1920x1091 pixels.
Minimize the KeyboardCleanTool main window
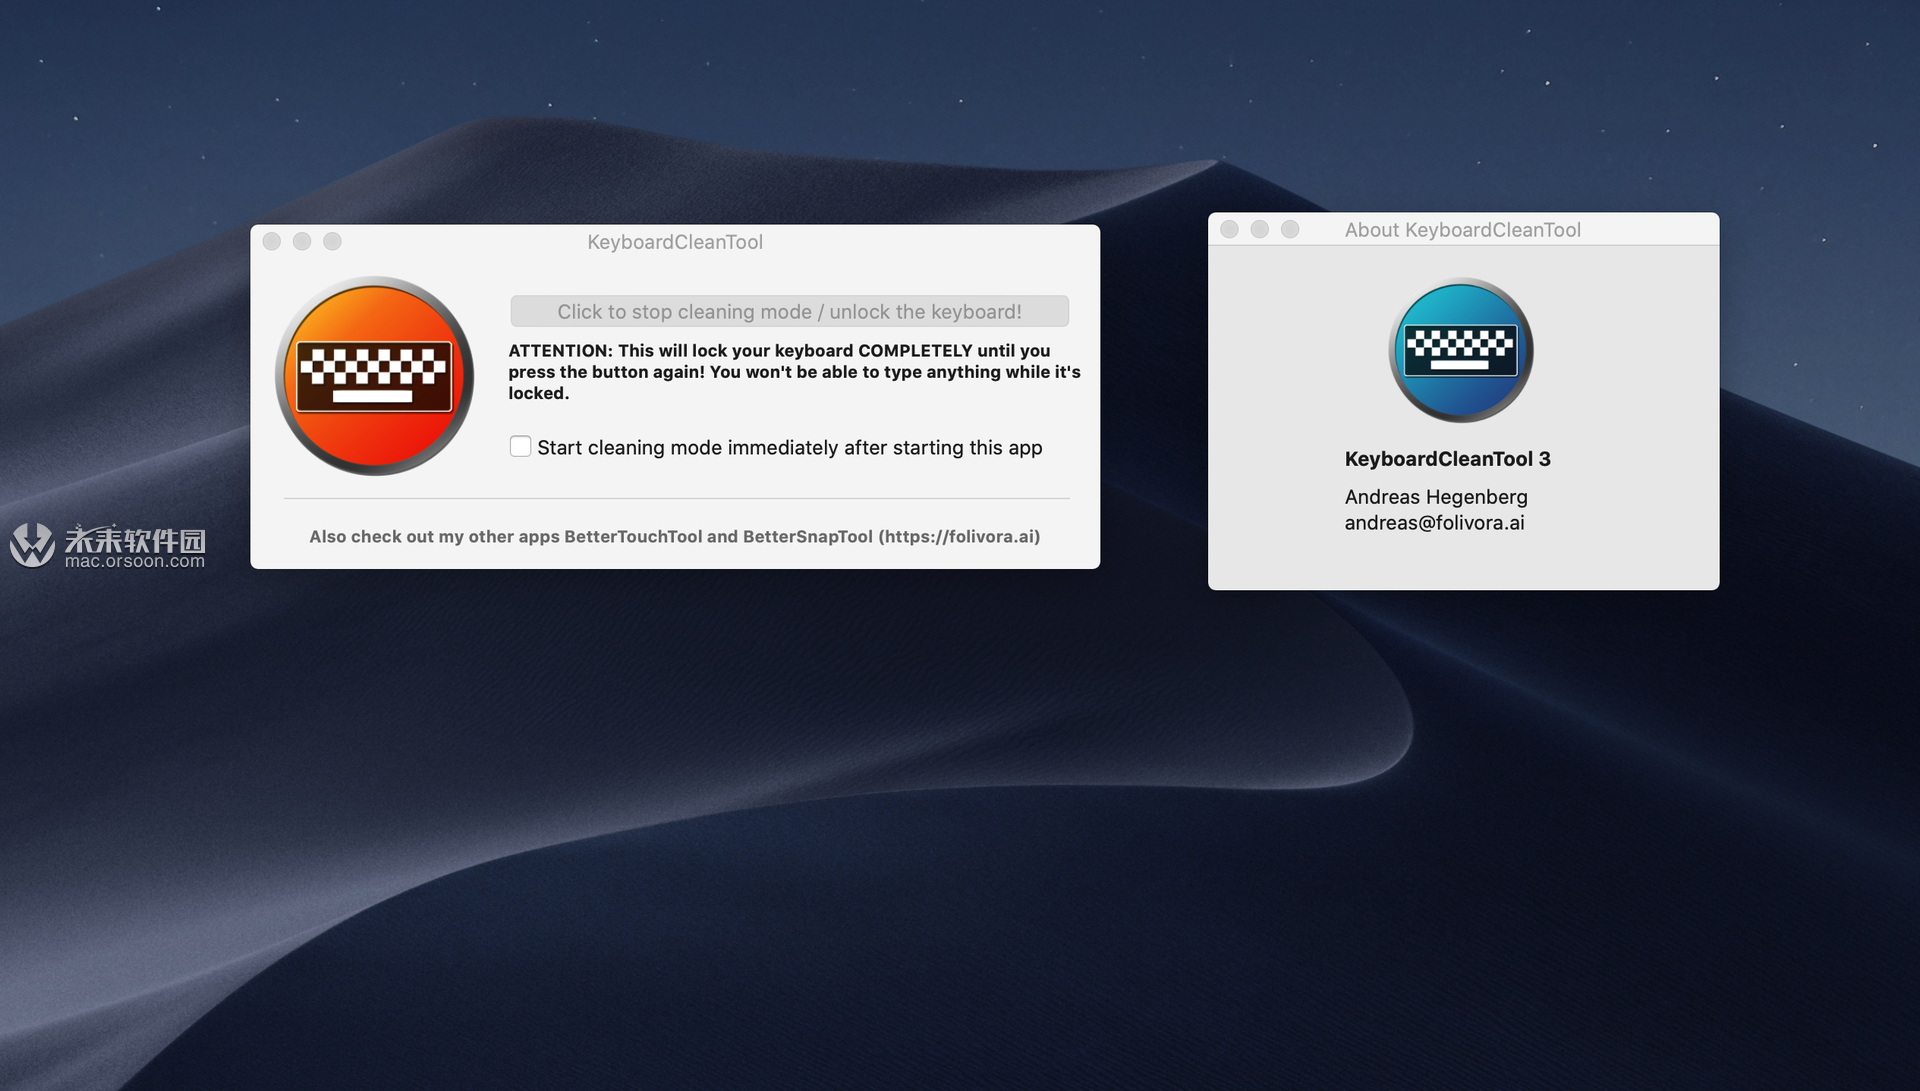tap(302, 241)
